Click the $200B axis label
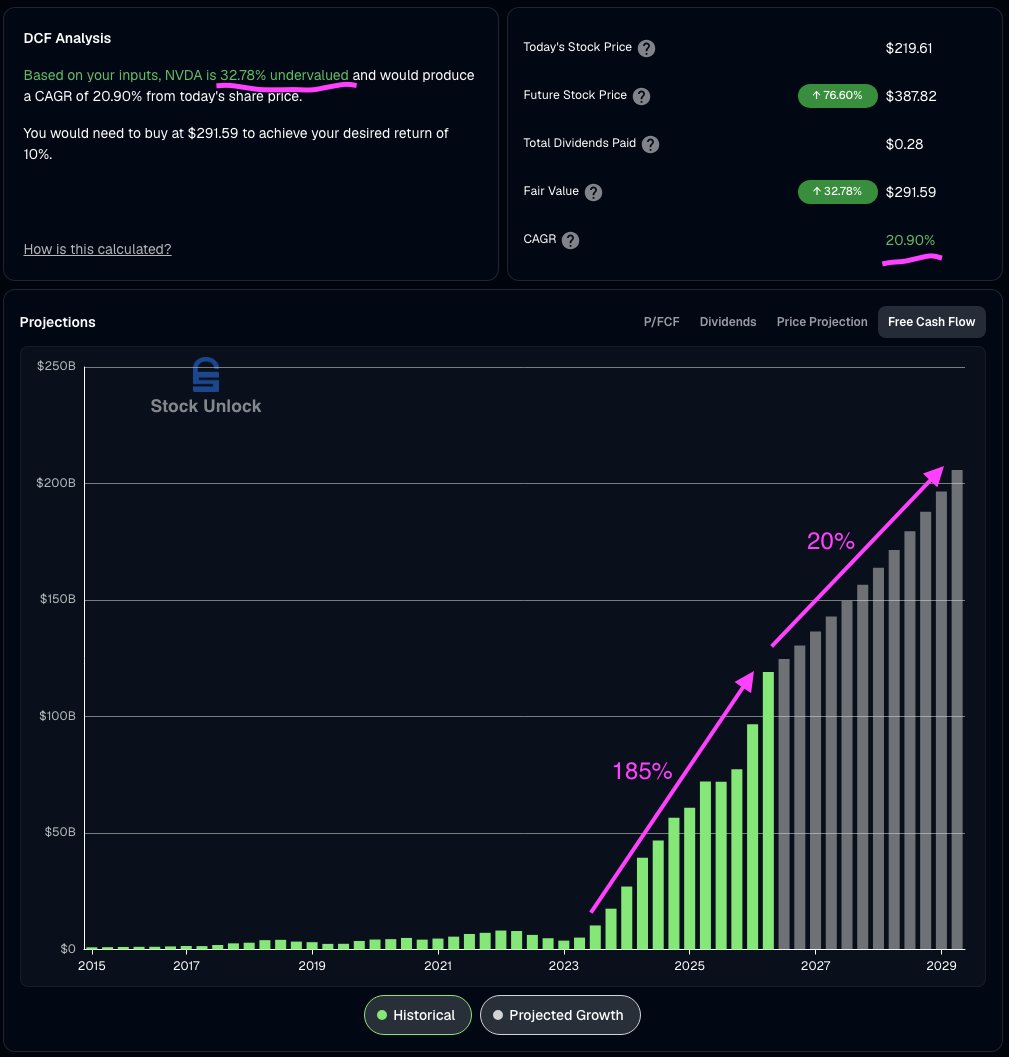This screenshot has width=1009, height=1057. pyautogui.click(x=56, y=483)
